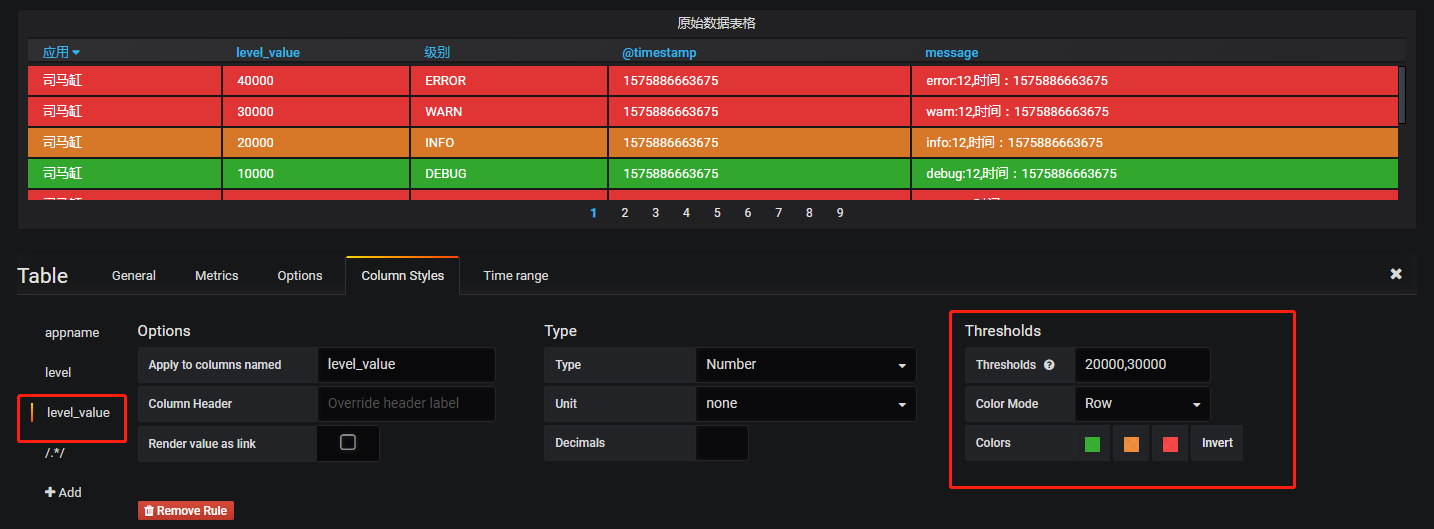This screenshot has width=1434, height=529.
Task: Sort by the level_value column header
Action: [x=268, y=52]
